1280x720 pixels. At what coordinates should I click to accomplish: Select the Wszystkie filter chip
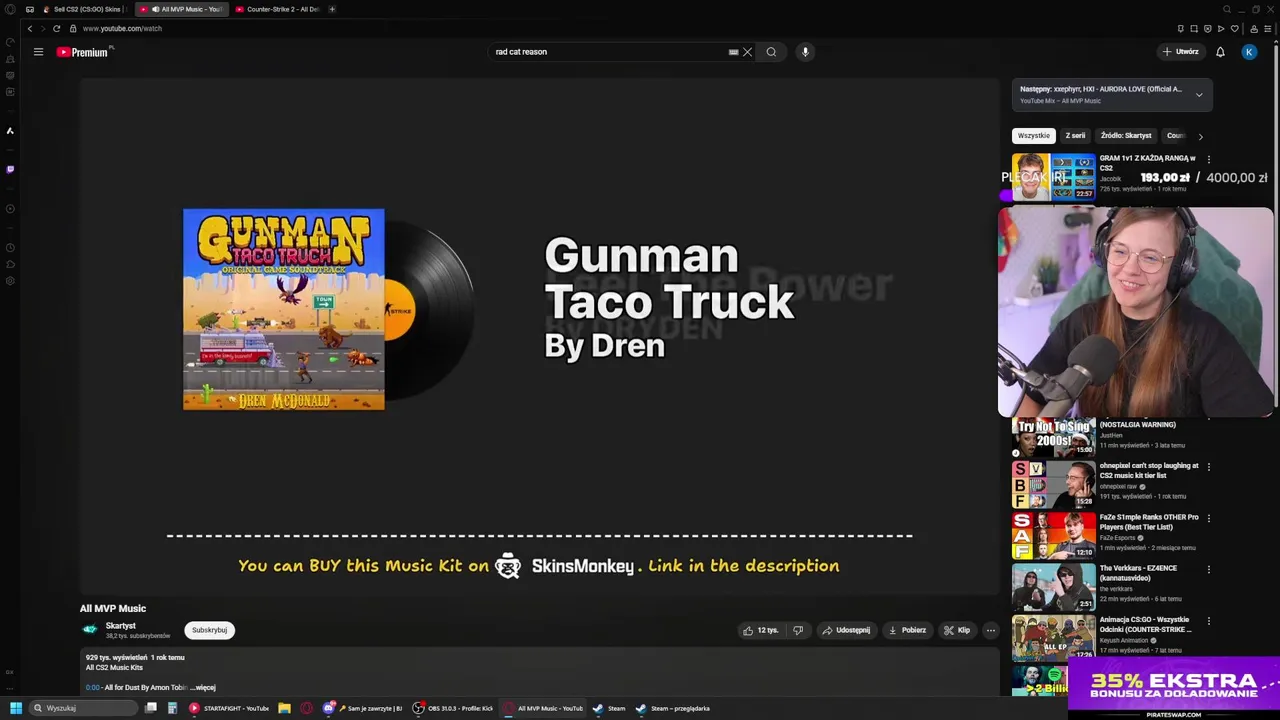pyautogui.click(x=1034, y=135)
